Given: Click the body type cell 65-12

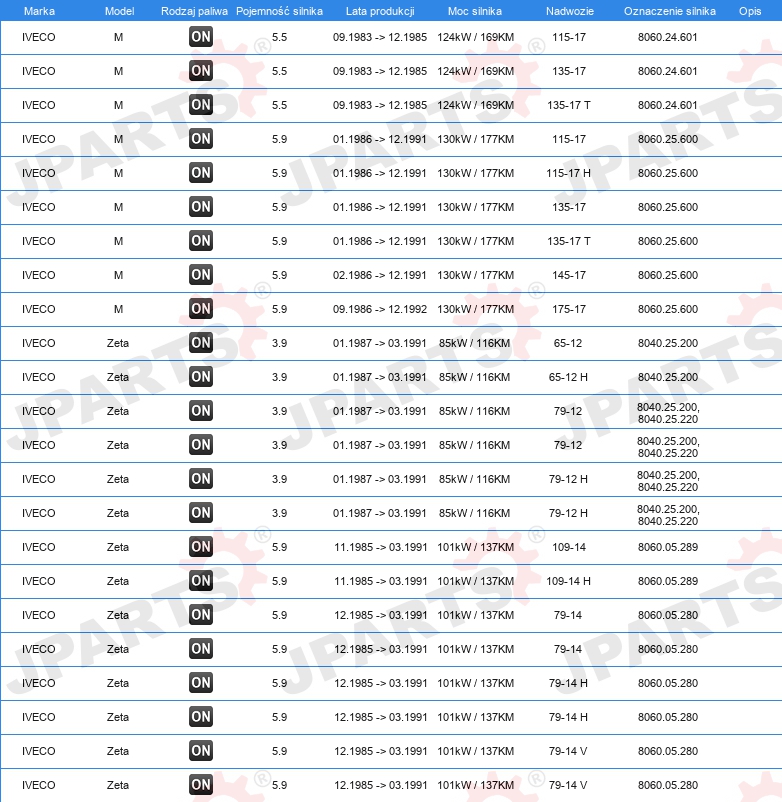Looking at the screenshot, I should tap(568, 343).
